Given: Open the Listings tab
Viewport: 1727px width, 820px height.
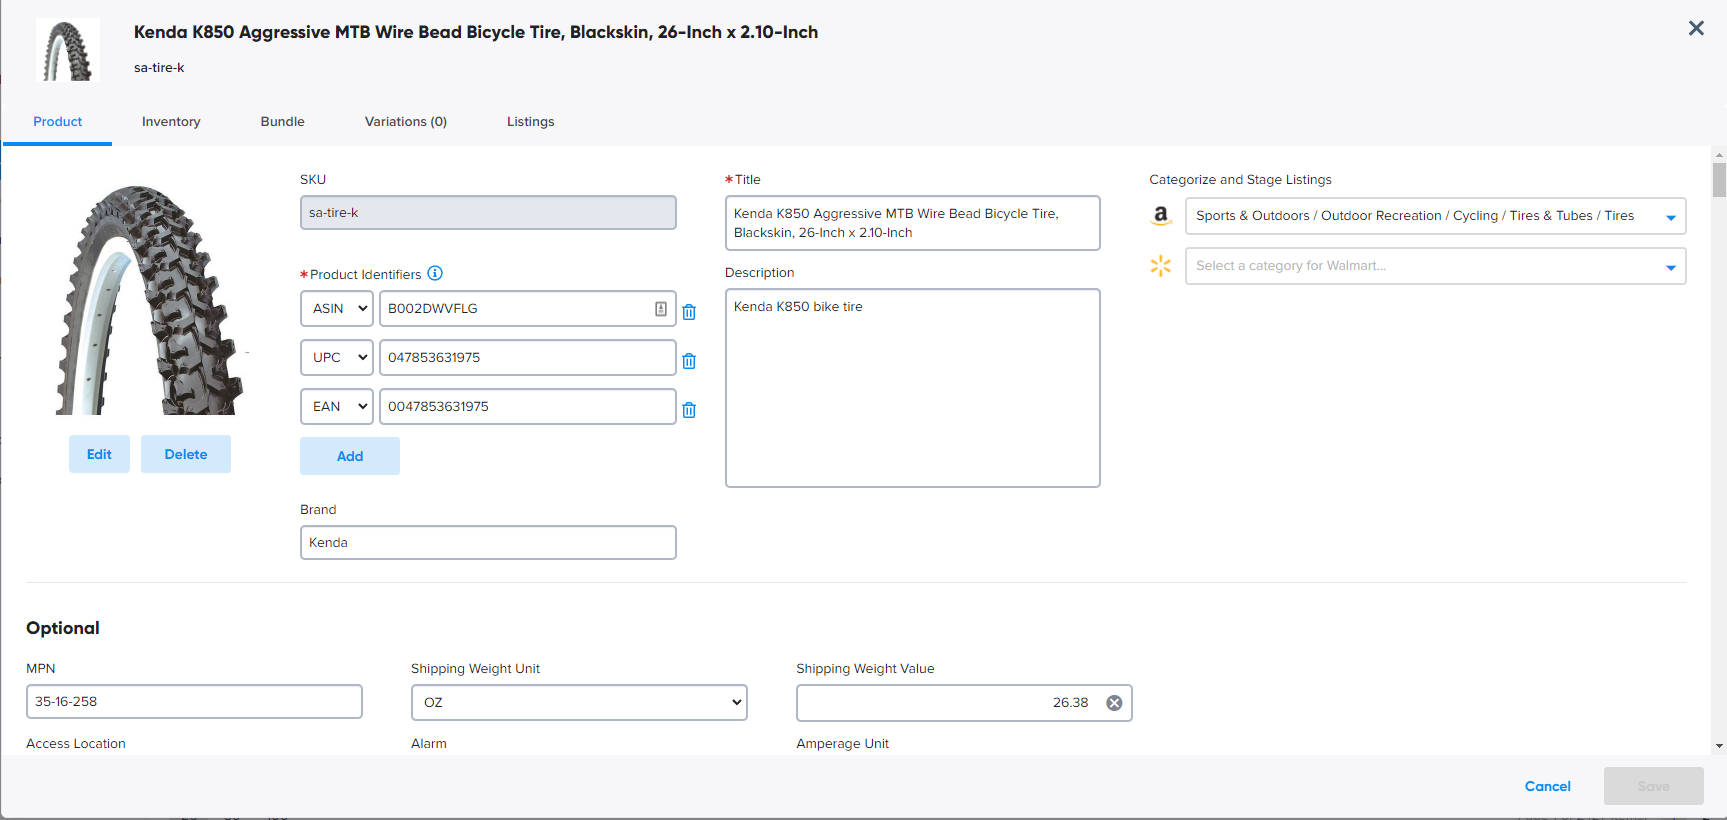Looking at the screenshot, I should [531, 122].
